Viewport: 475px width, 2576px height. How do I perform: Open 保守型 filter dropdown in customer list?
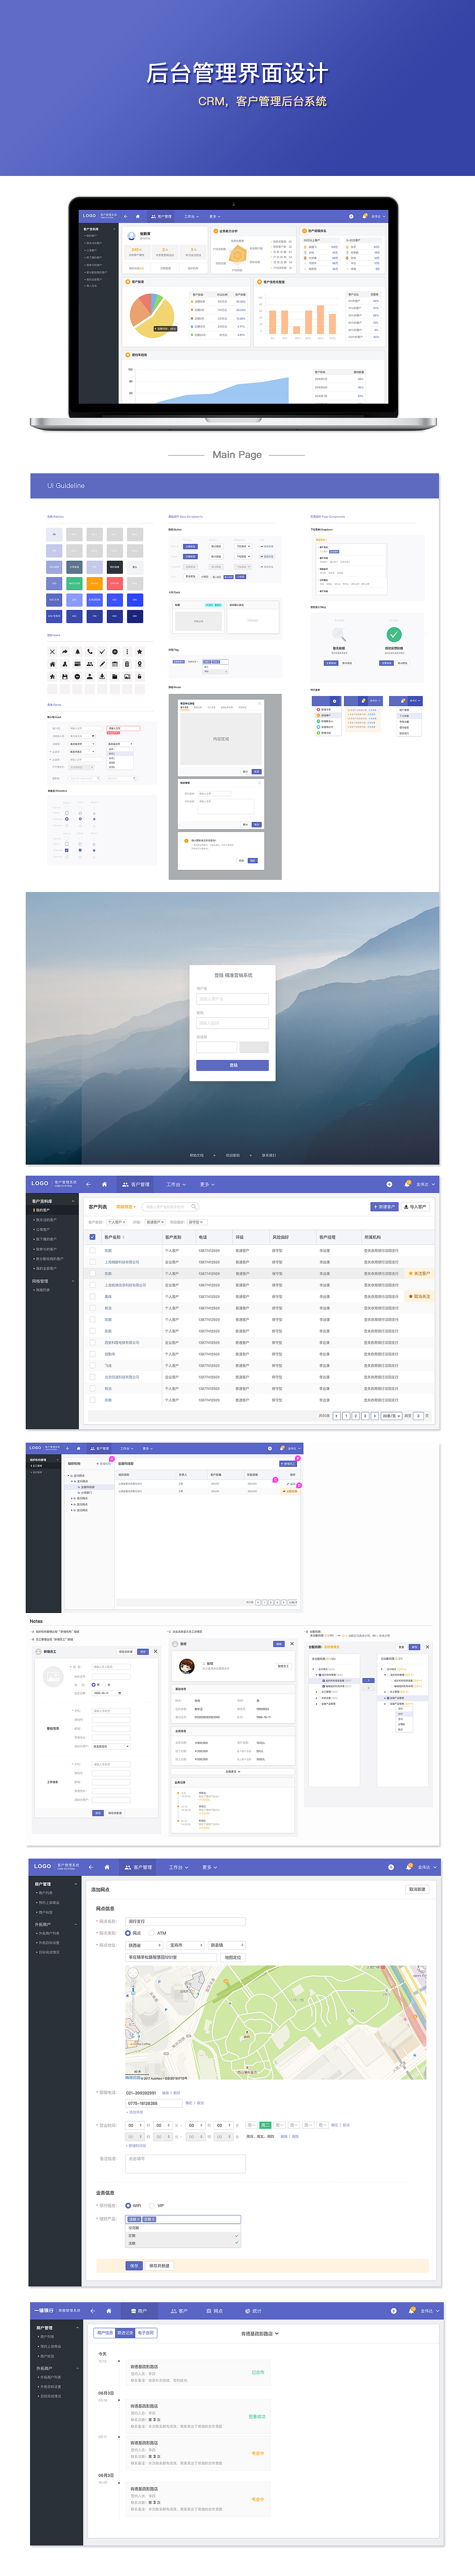pyautogui.click(x=197, y=1222)
